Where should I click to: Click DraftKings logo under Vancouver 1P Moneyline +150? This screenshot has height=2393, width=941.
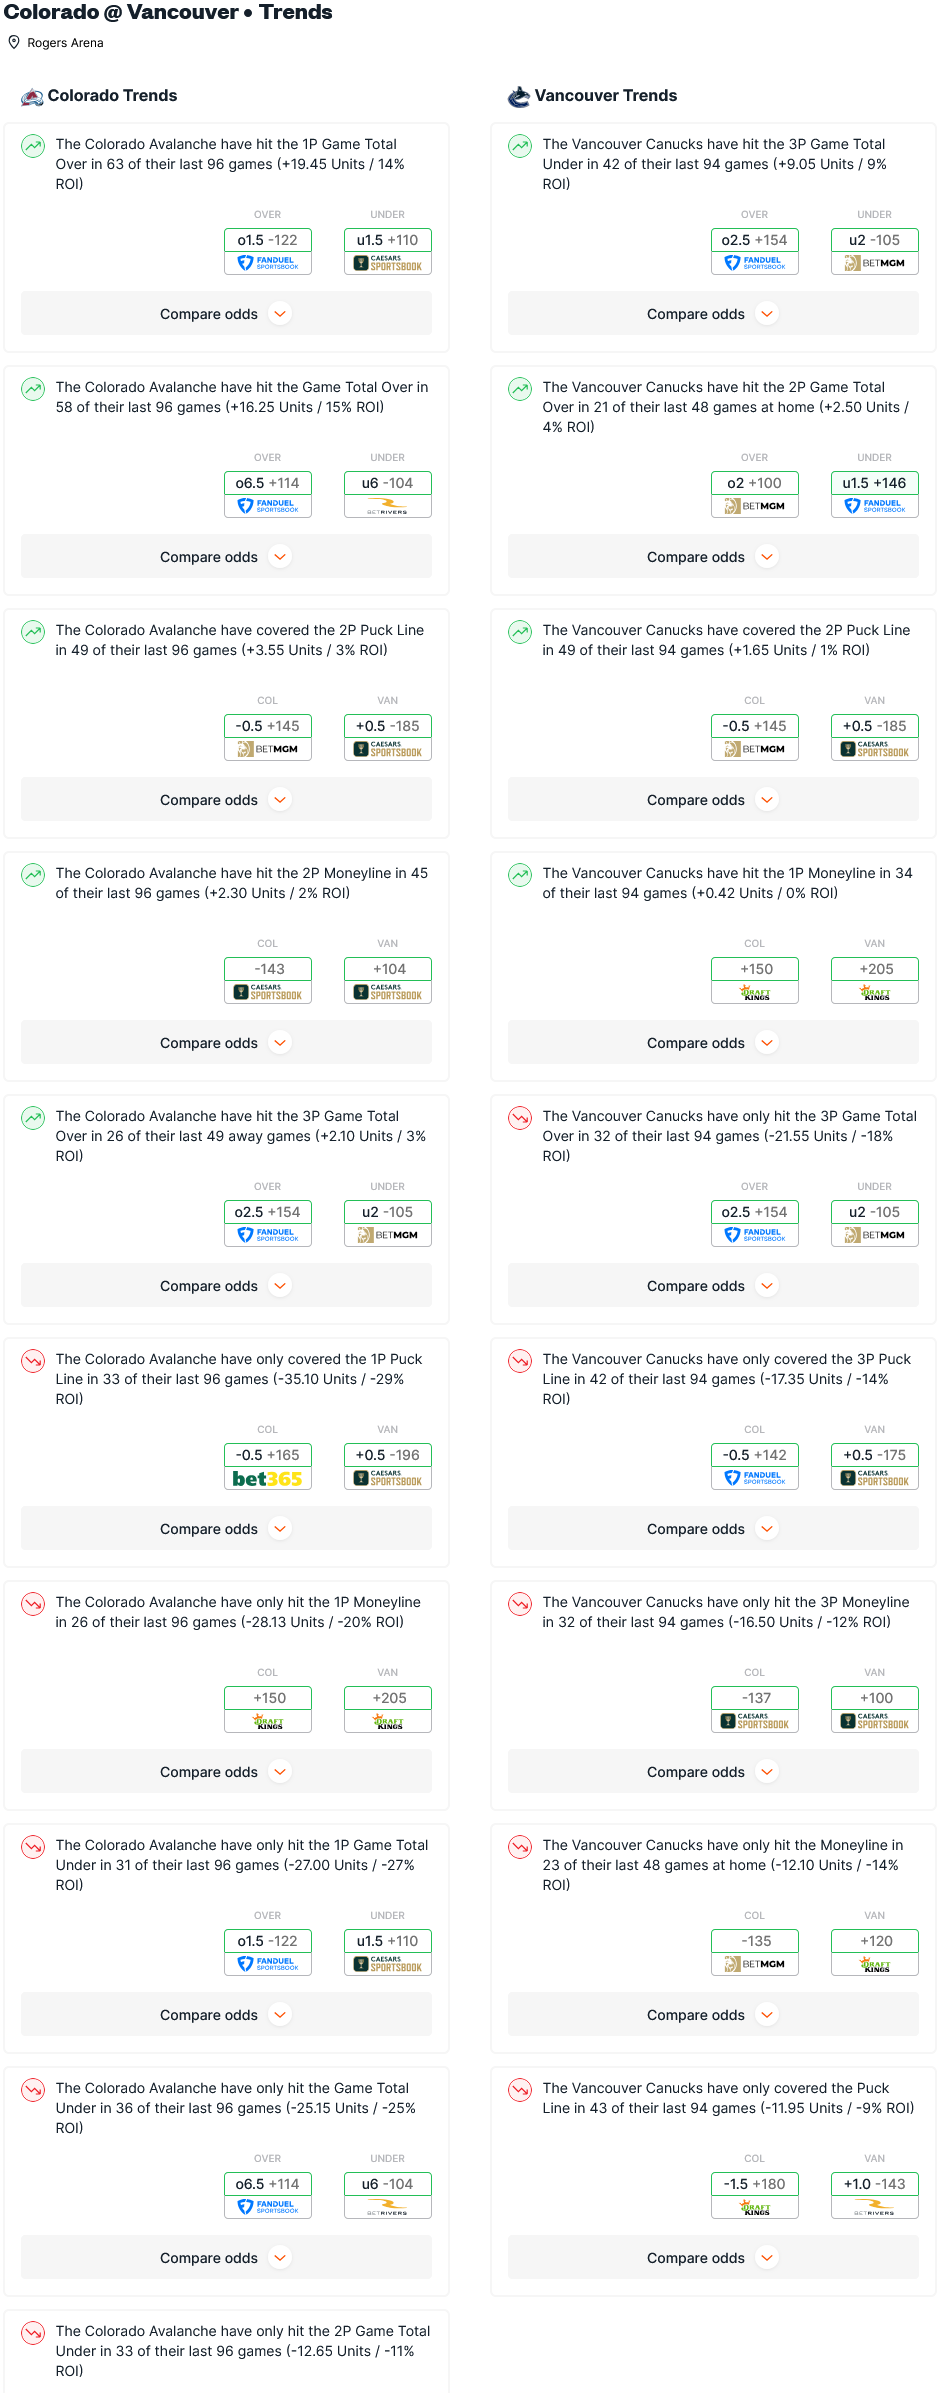755,992
